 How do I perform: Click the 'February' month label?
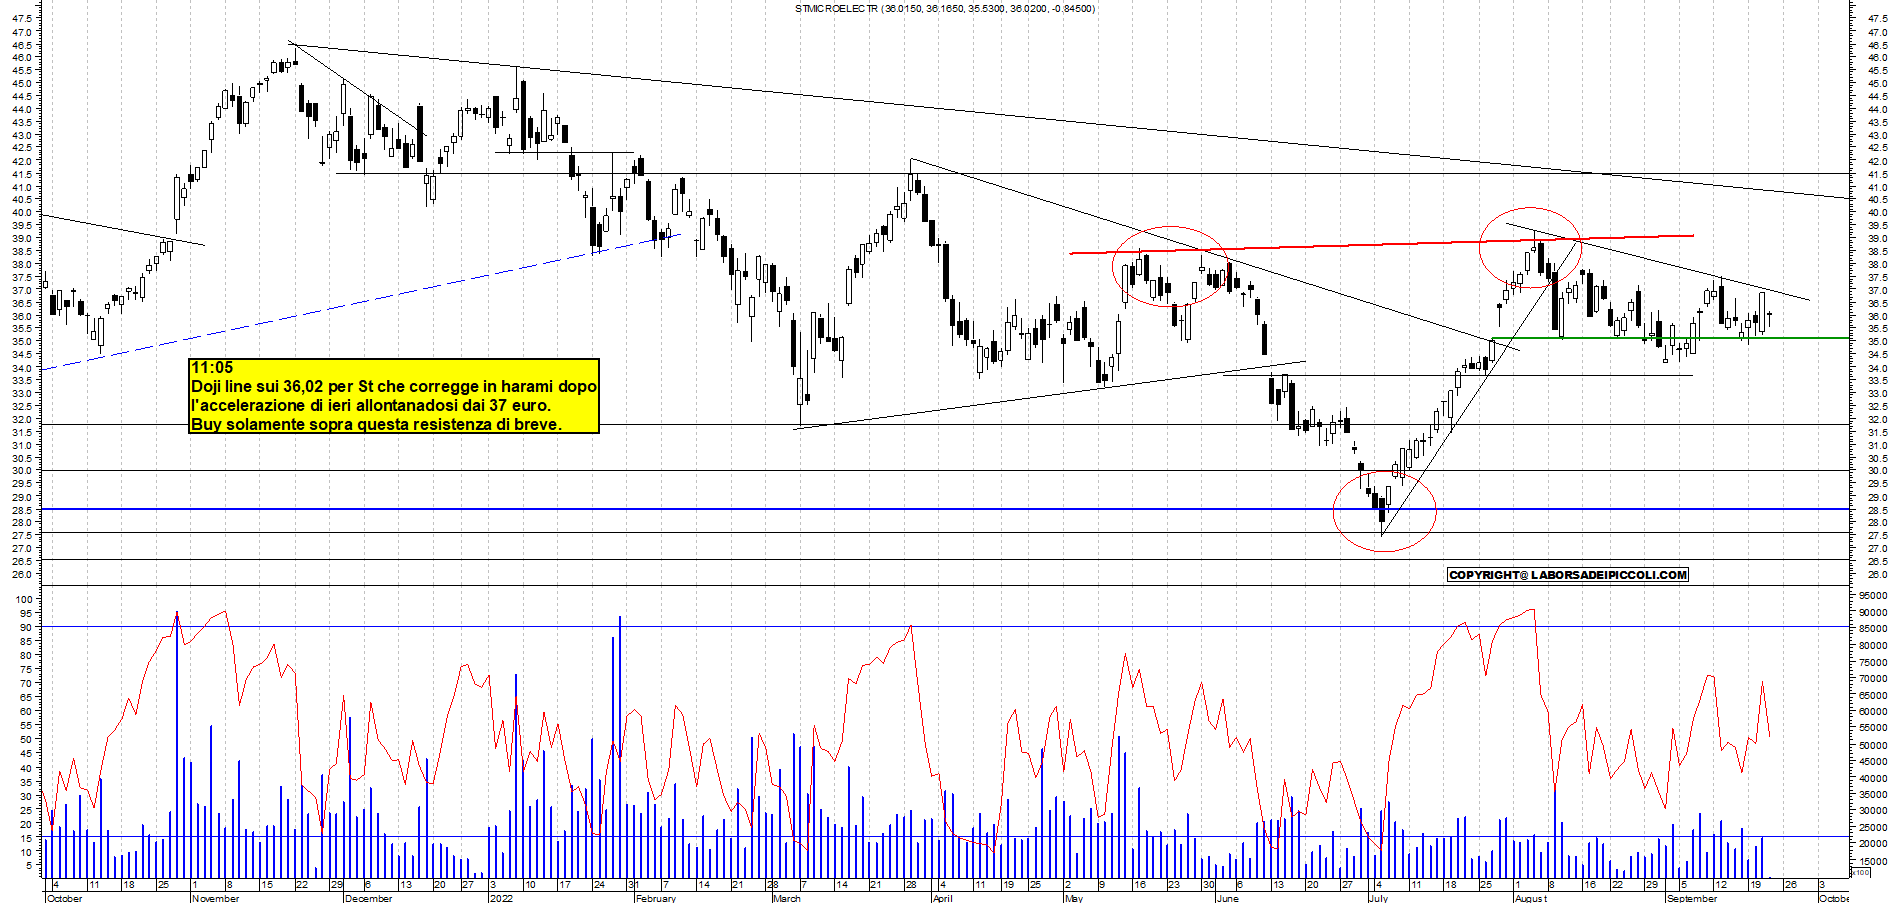[x=656, y=898]
